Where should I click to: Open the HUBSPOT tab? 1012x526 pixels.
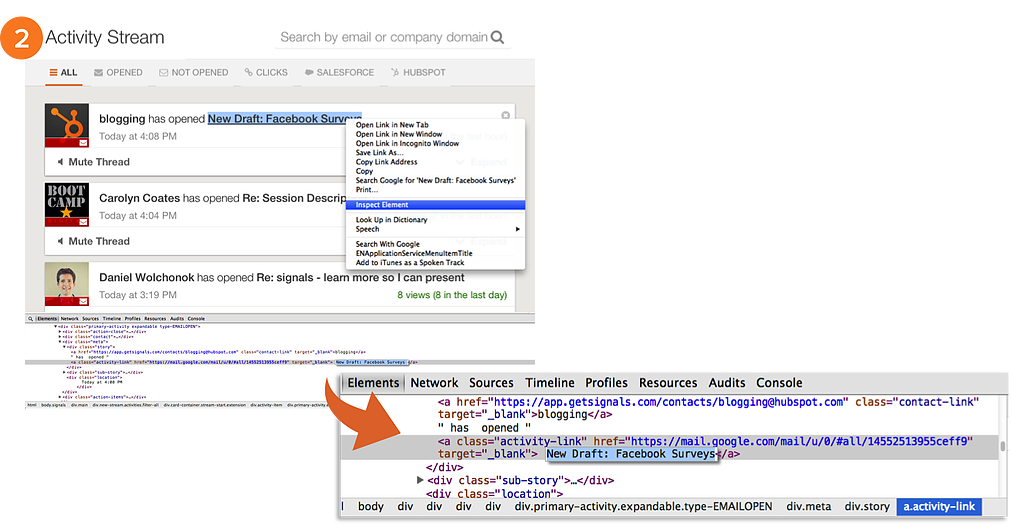[x=418, y=72]
